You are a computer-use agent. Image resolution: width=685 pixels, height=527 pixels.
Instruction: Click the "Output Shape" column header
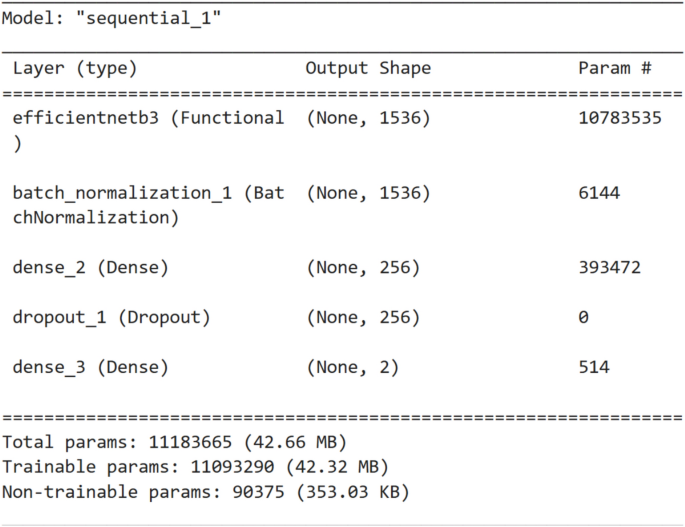pos(368,69)
